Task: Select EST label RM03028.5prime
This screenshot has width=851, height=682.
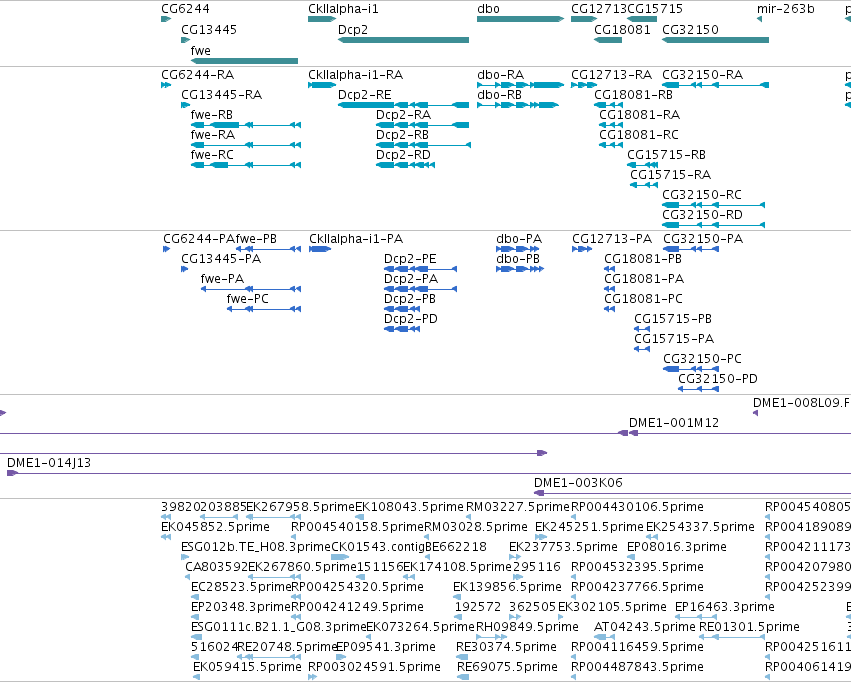Action: click(x=475, y=527)
